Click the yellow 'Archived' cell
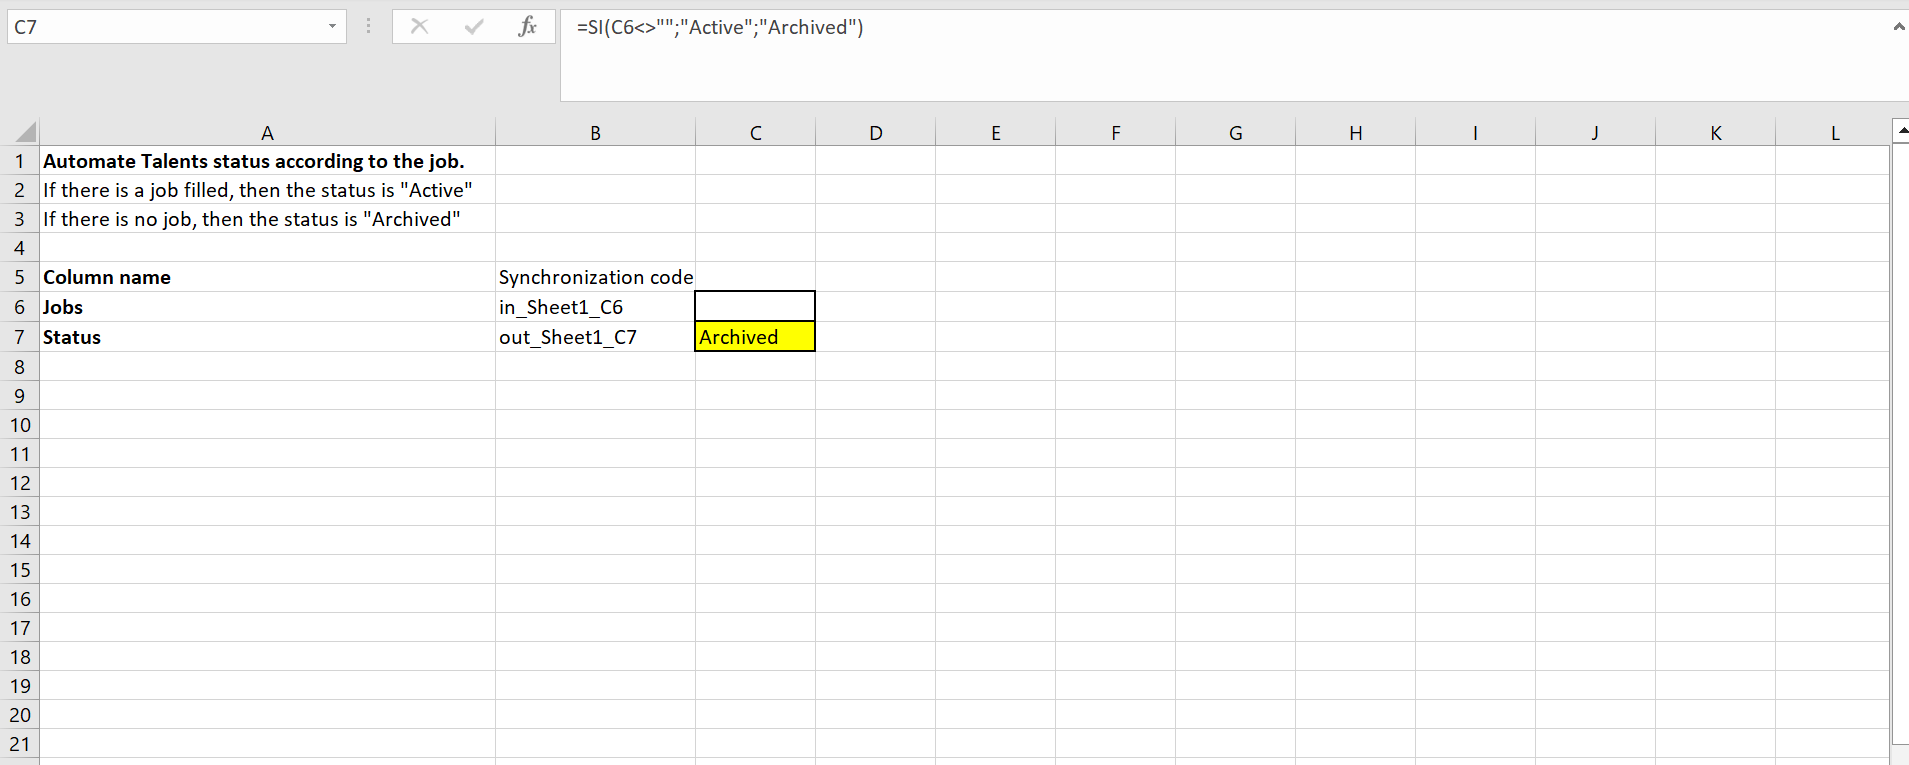The height and width of the screenshot is (765, 1909). (x=755, y=337)
